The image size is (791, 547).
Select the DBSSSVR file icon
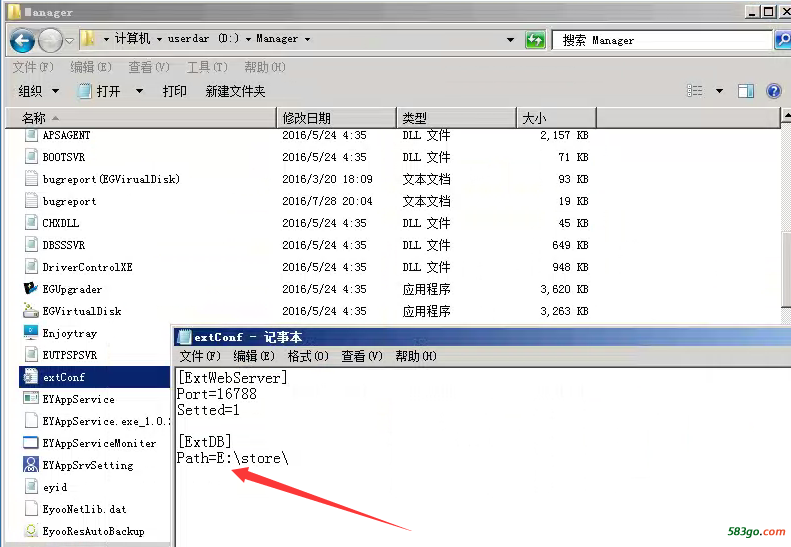(x=31, y=244)
